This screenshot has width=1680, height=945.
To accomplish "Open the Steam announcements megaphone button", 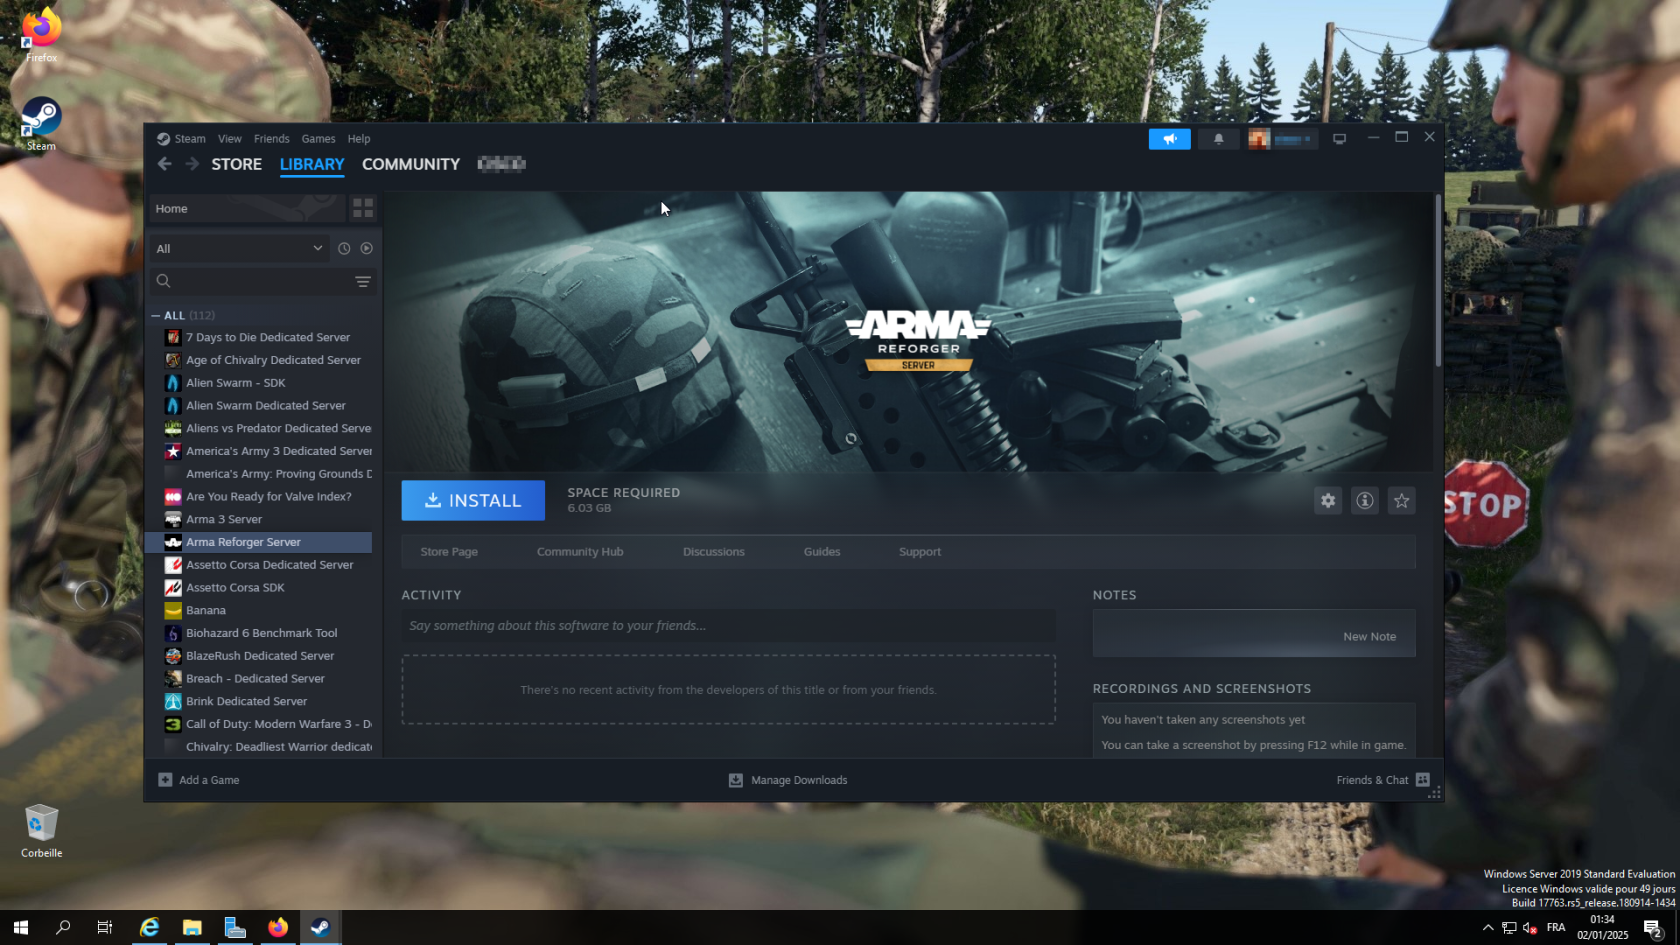I will (1169, 139).
